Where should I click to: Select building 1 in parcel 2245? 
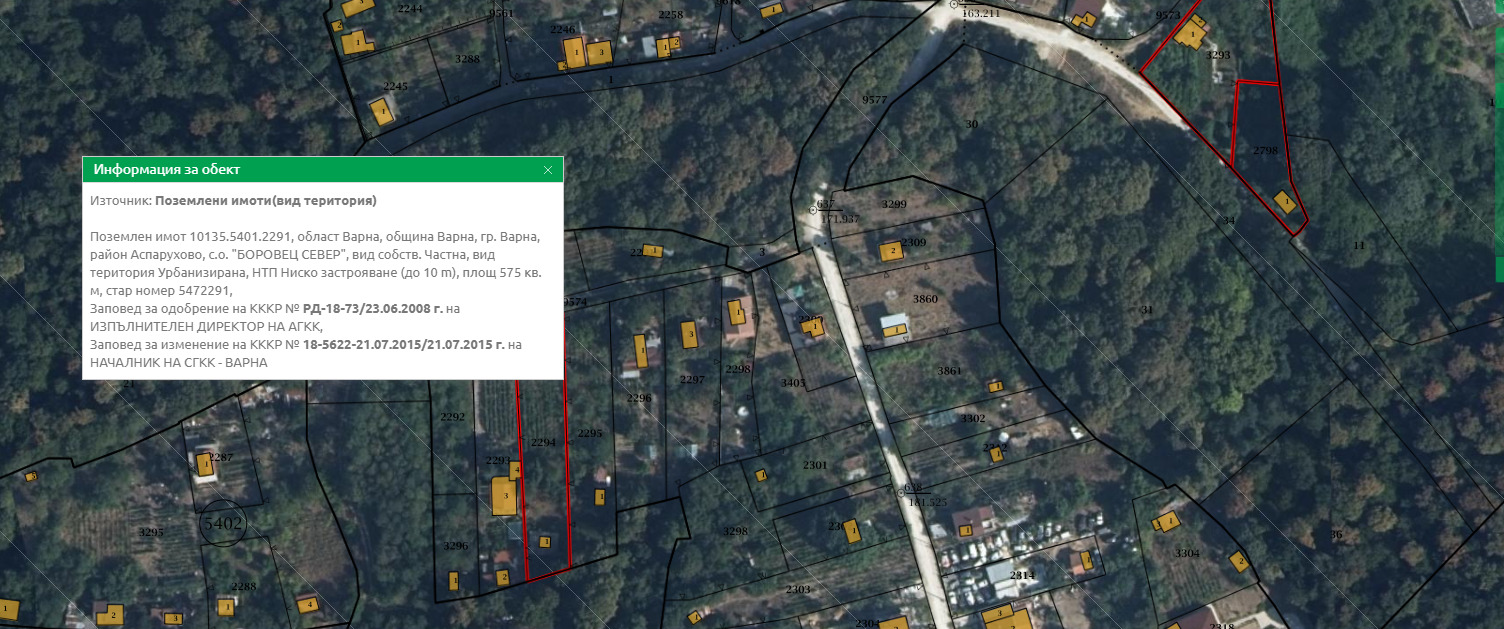point(381,110)
